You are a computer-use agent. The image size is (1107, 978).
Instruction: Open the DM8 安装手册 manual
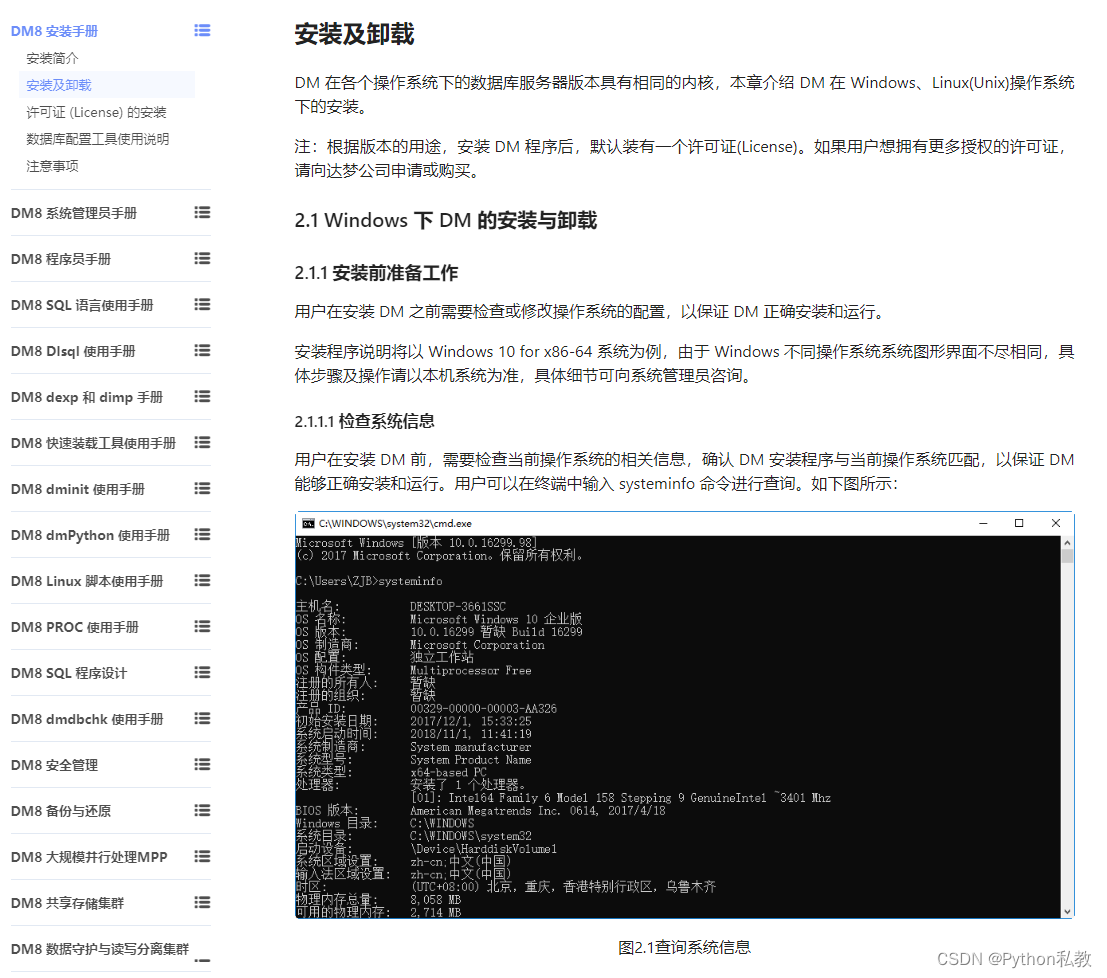tap(54, 31)
